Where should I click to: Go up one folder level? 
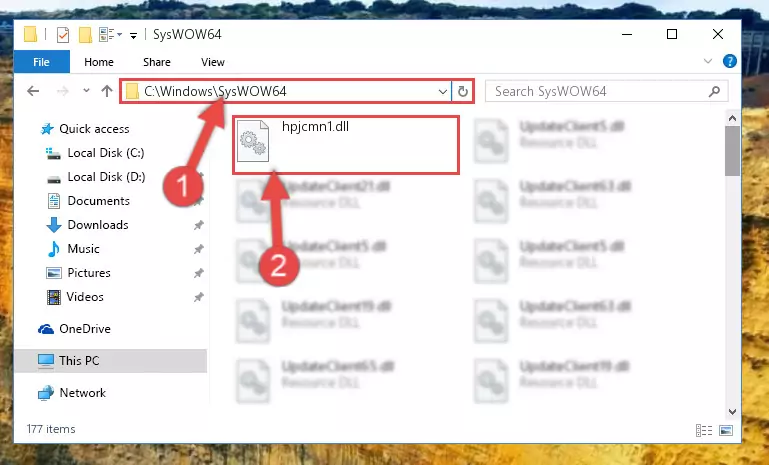coord(106,91)
